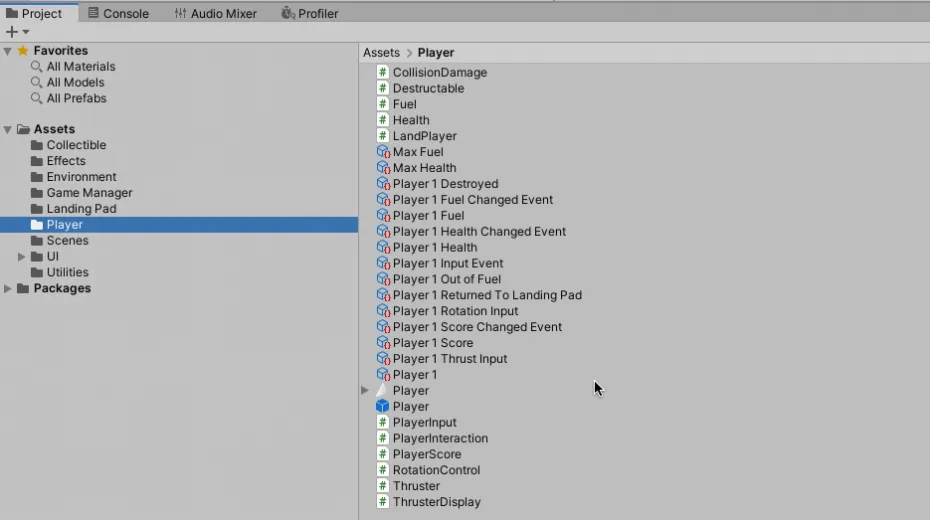This screenshot has height=520, width=930.
Task: Switch to the Console tab
Action: [118, 13]
